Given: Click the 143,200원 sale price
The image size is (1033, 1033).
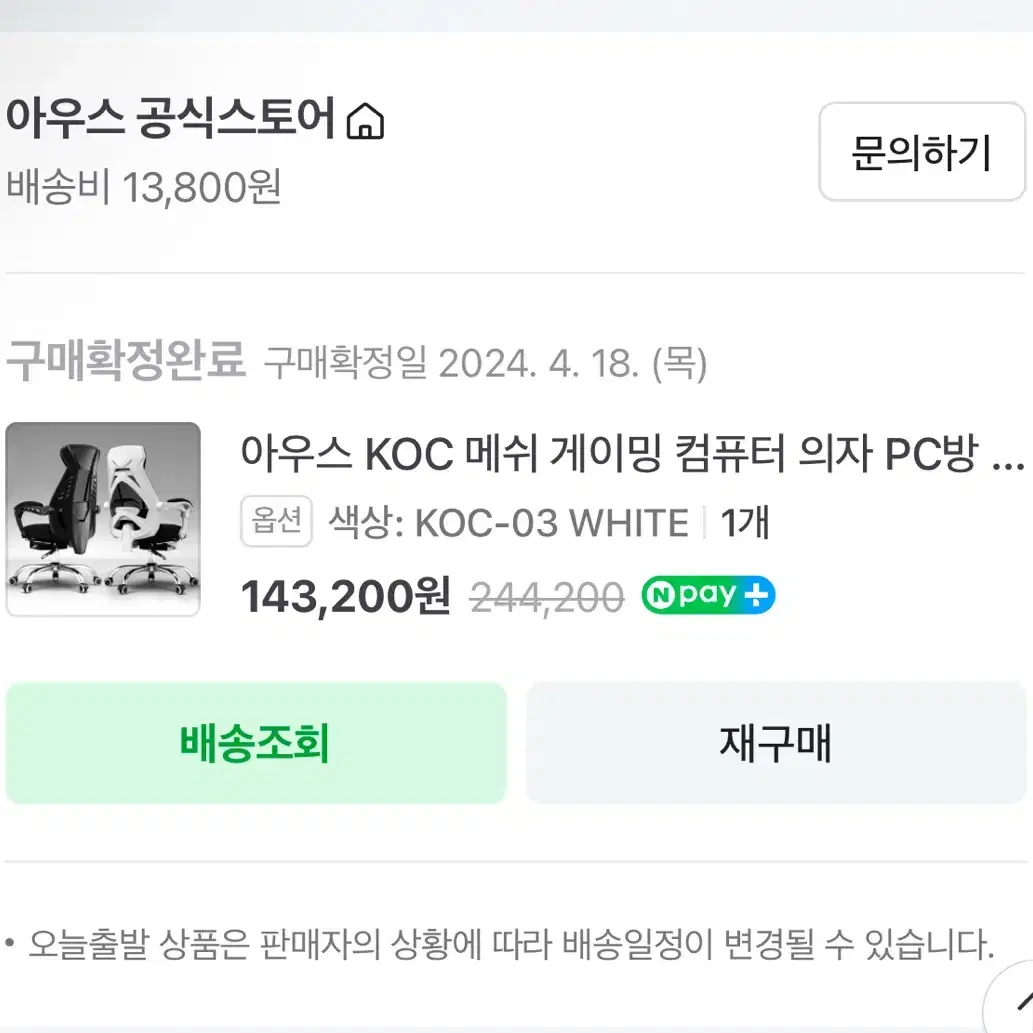Looking at the screenshot, I should pyautogui.click(x=346, y=597).
